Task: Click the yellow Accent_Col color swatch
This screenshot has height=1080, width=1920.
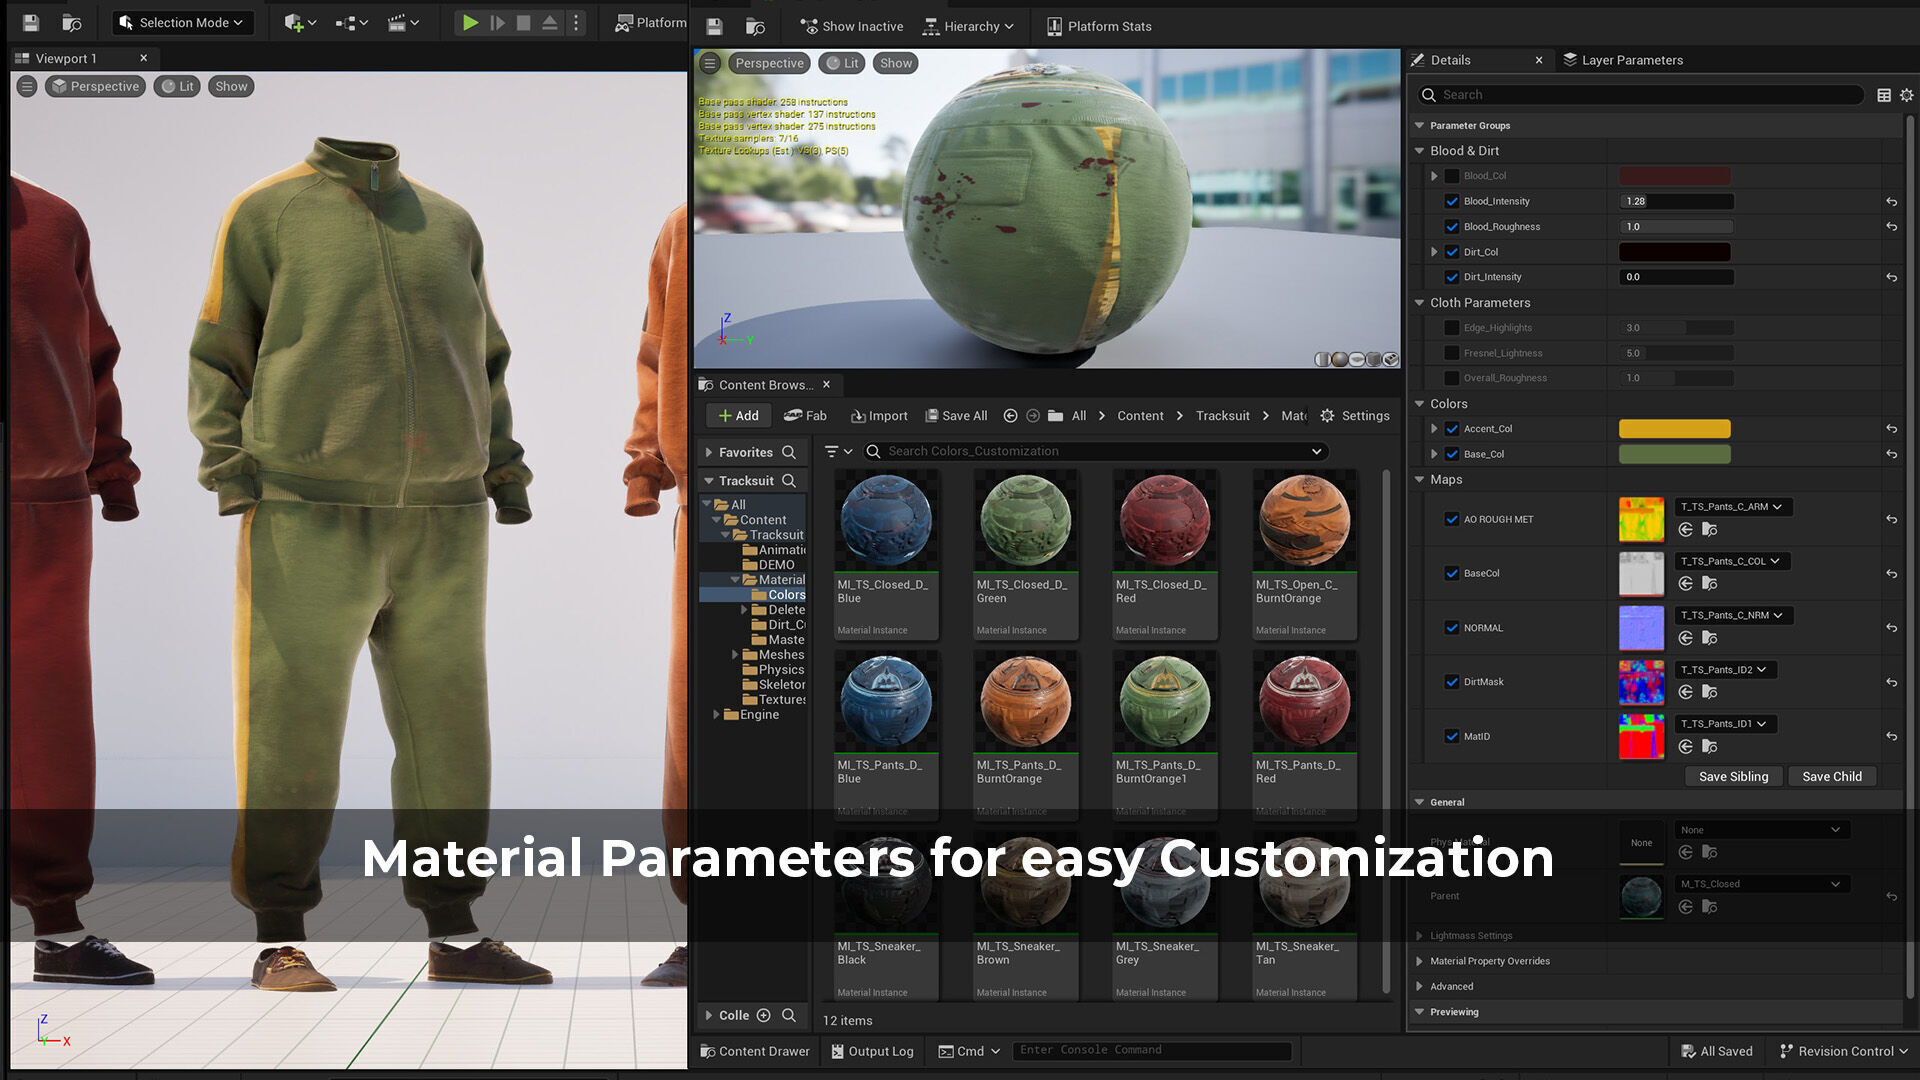Action: point(1675,429)
